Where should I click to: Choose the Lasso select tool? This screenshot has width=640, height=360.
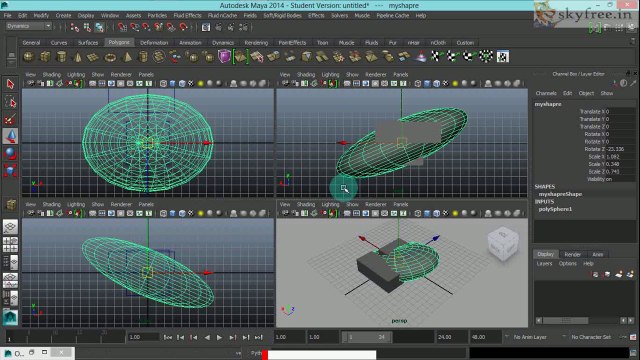(x=10, y=102)
